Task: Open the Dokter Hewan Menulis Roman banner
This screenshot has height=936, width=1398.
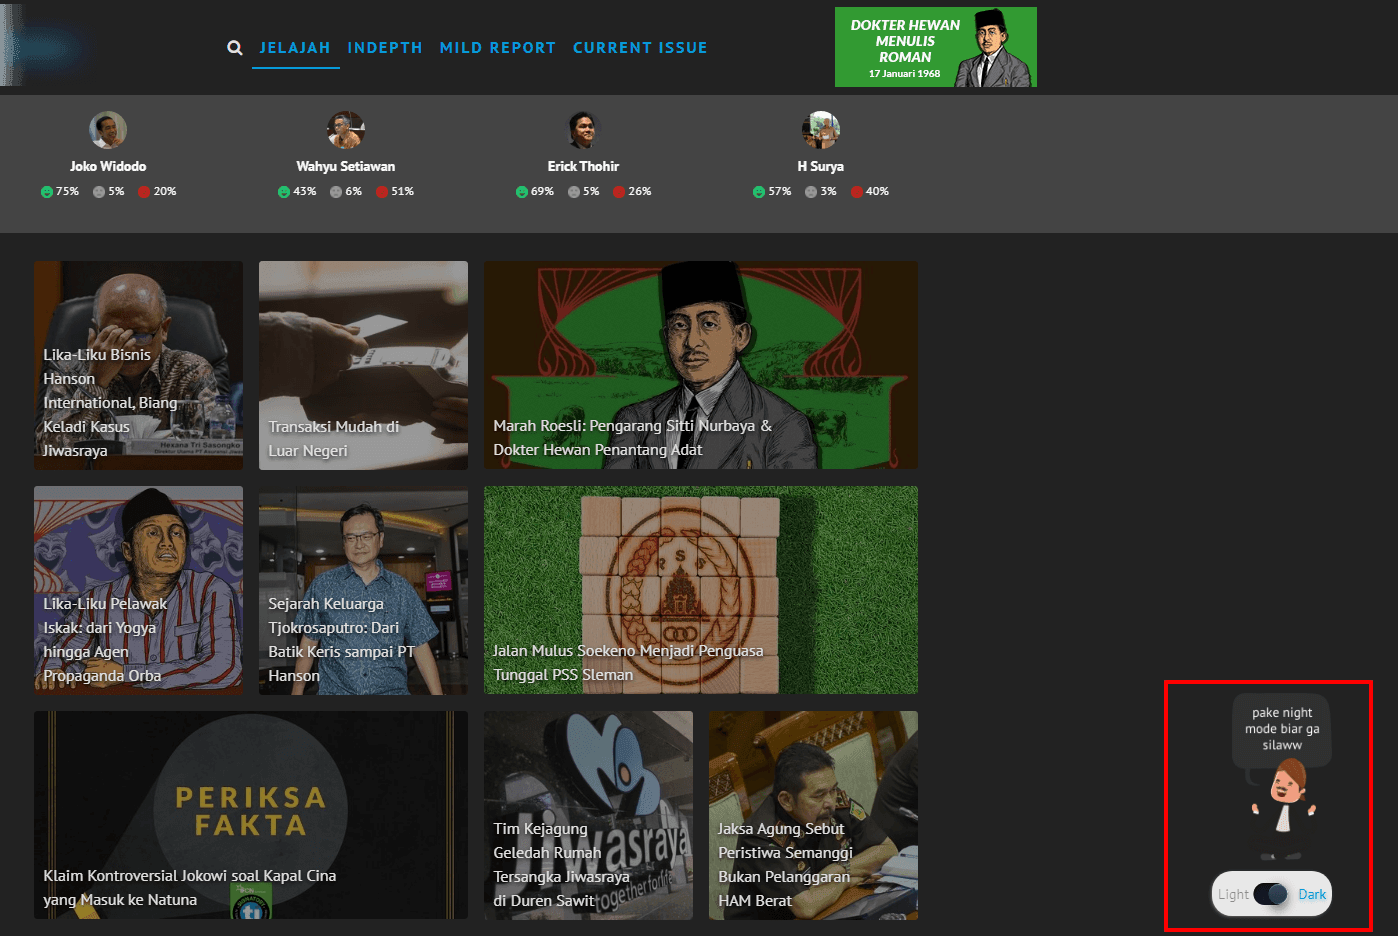Action: pos(935,47)
